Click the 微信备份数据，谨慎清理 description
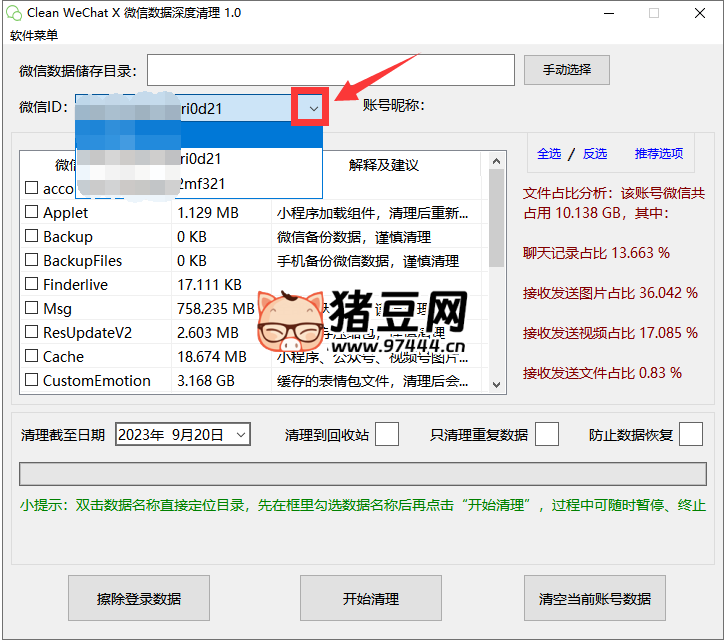The image size is (726, 642). coord(354,237)
